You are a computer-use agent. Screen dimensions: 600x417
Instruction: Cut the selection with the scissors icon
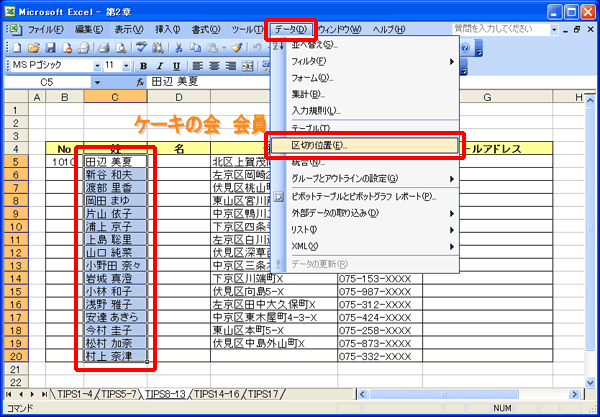tap(179, 48)
